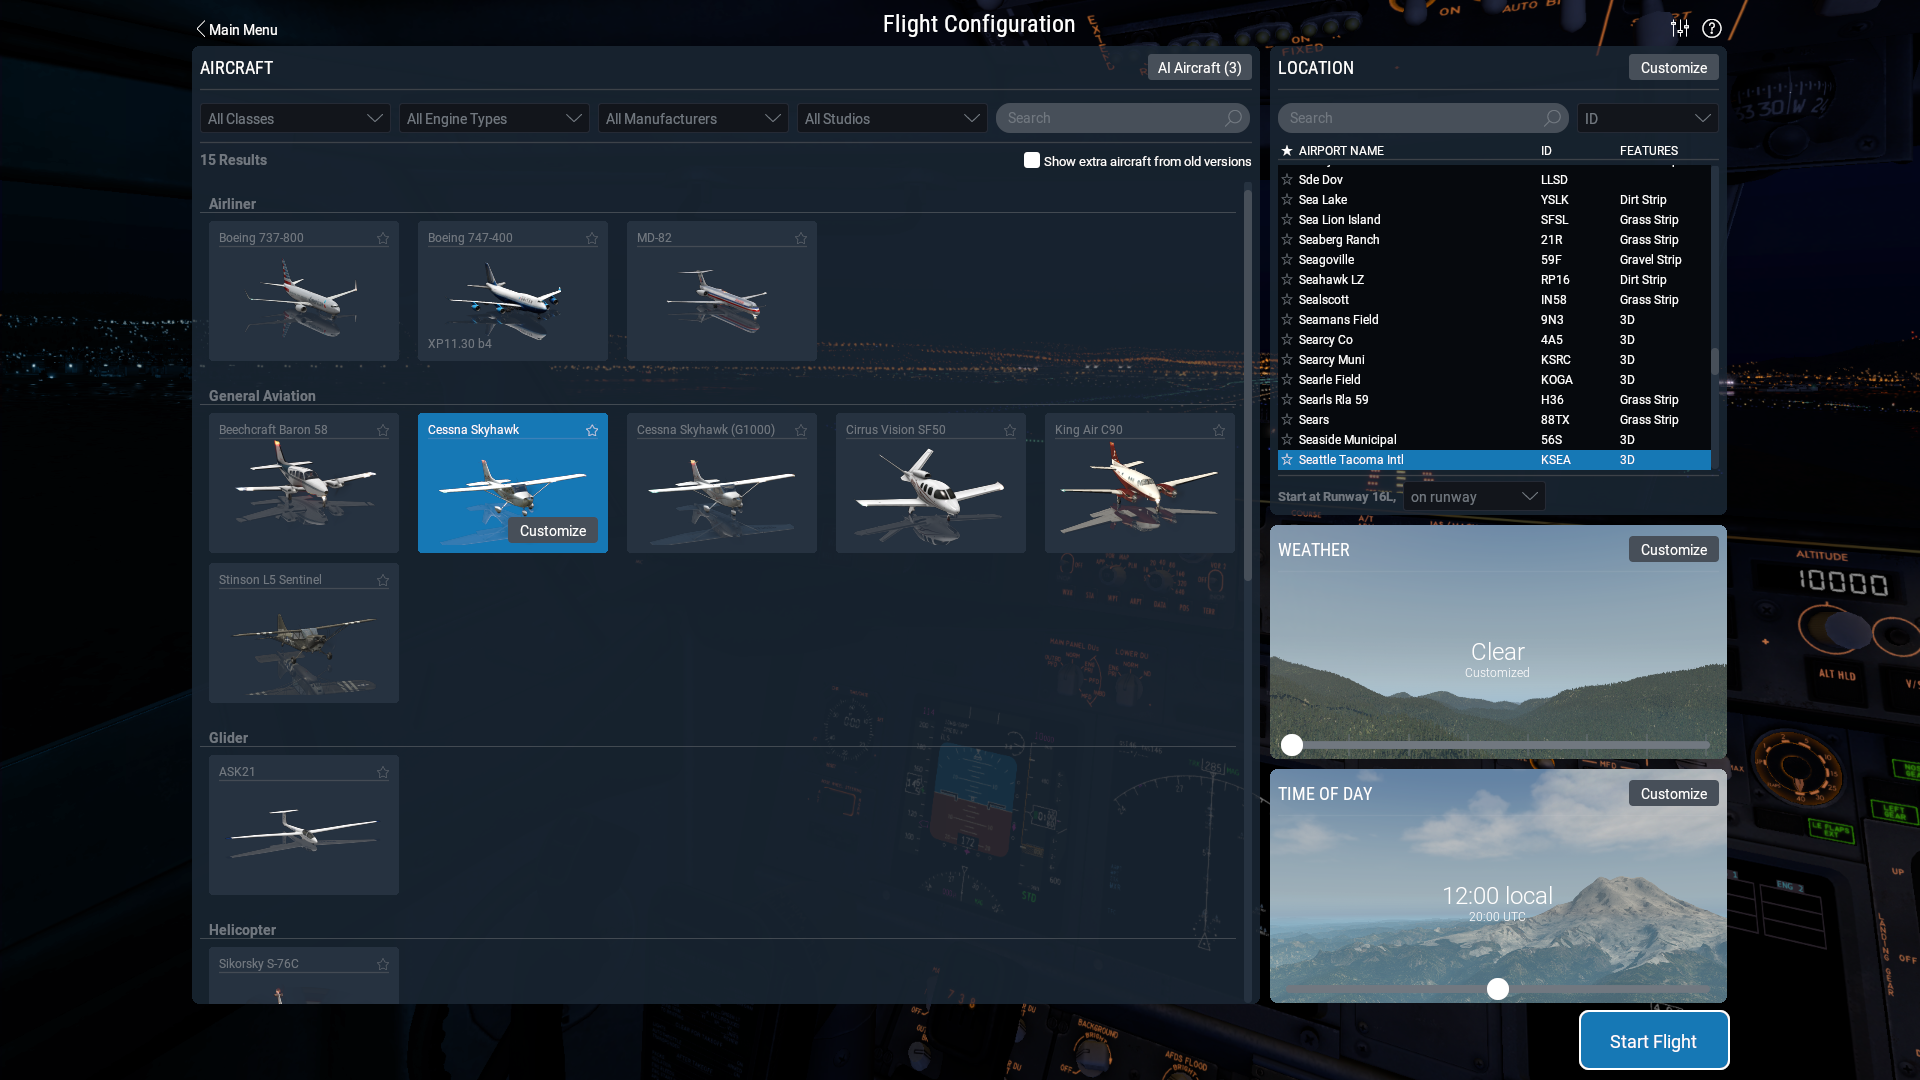Image resolution: width=1920 pixels, height=1080 pixels.
Task: Select the Boeing 747-400 thumbnail
Action: (513, 291)
